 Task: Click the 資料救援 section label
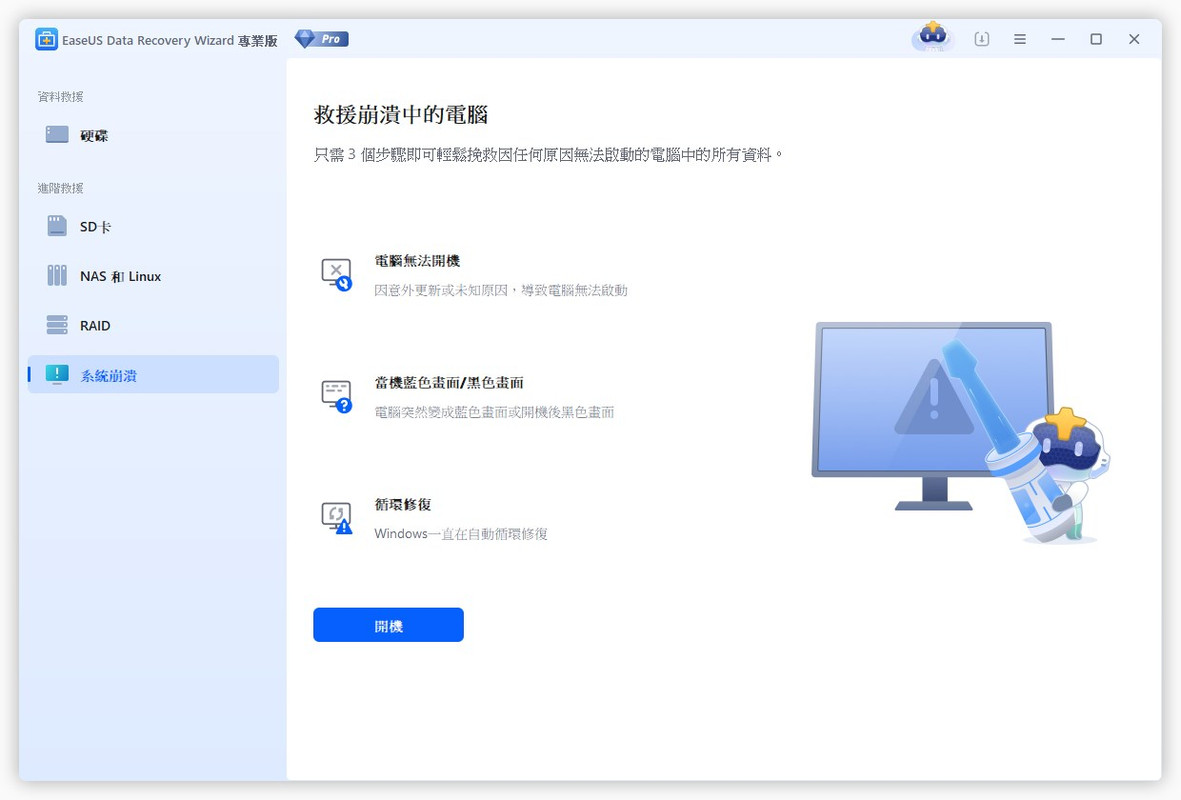click(x=60, y=96)
